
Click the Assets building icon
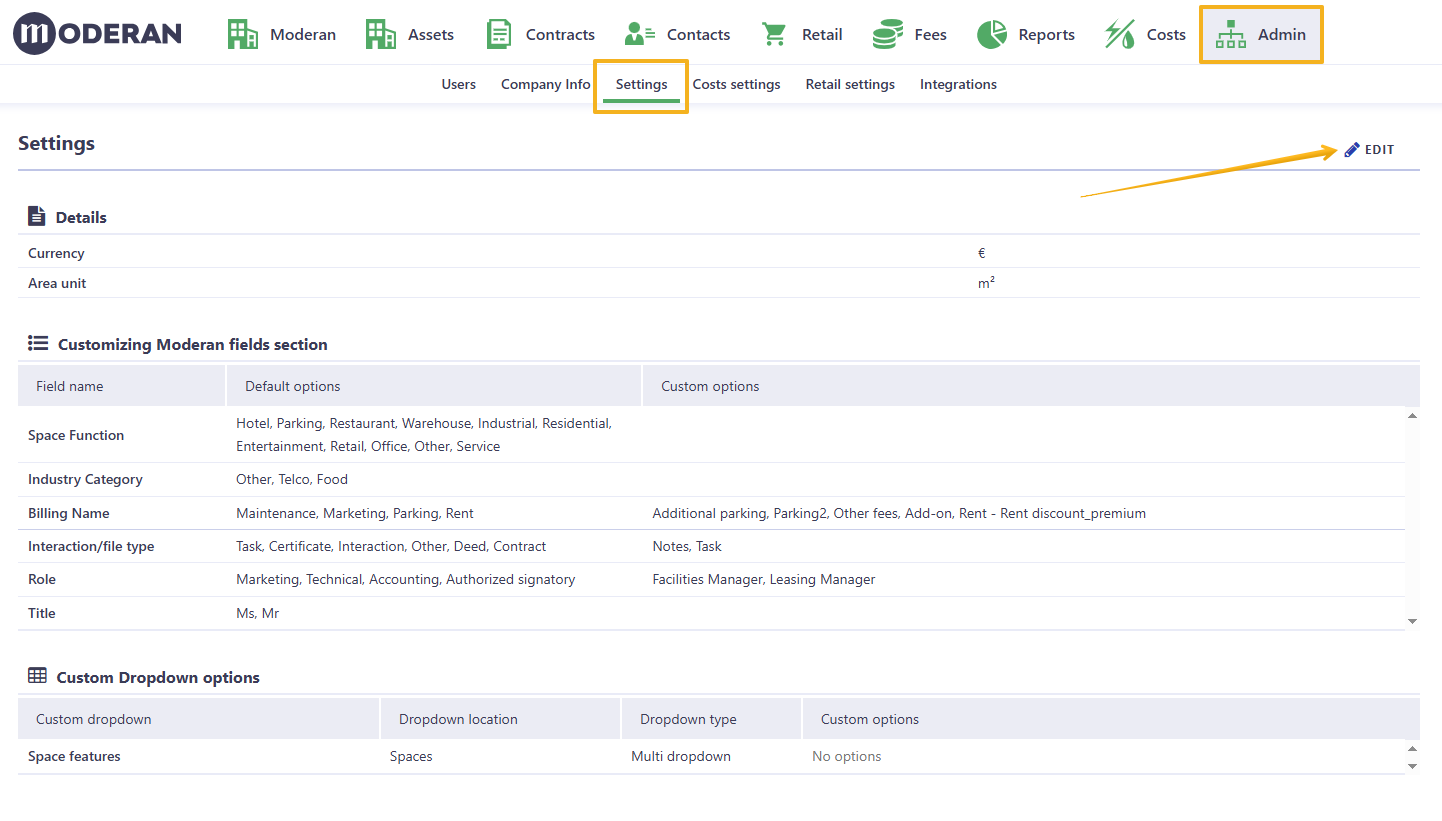click(x=381, y=34)
